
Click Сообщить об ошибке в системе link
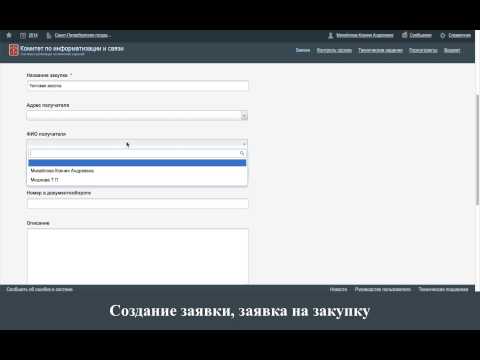coord(40,289)
